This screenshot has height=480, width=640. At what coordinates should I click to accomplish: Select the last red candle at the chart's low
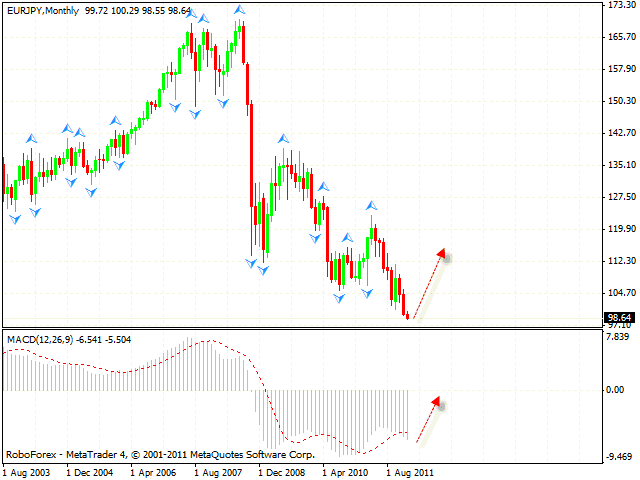[406, 315]
